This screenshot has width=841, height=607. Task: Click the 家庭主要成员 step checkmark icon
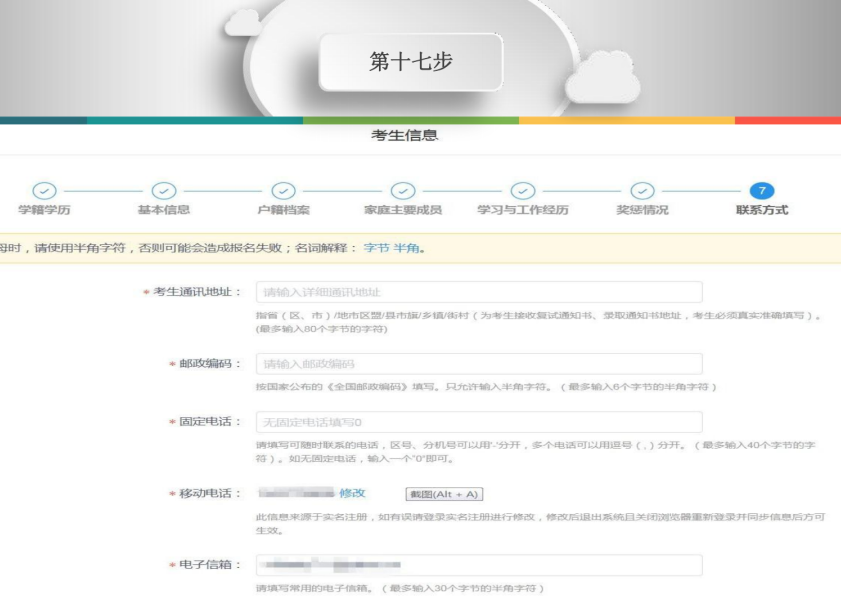[x=403, y=189]
